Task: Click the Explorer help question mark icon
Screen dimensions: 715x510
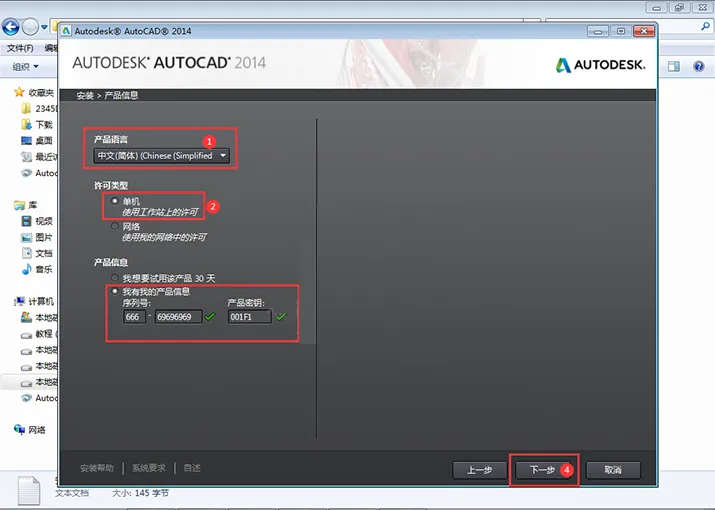Action: coord(700,67)
